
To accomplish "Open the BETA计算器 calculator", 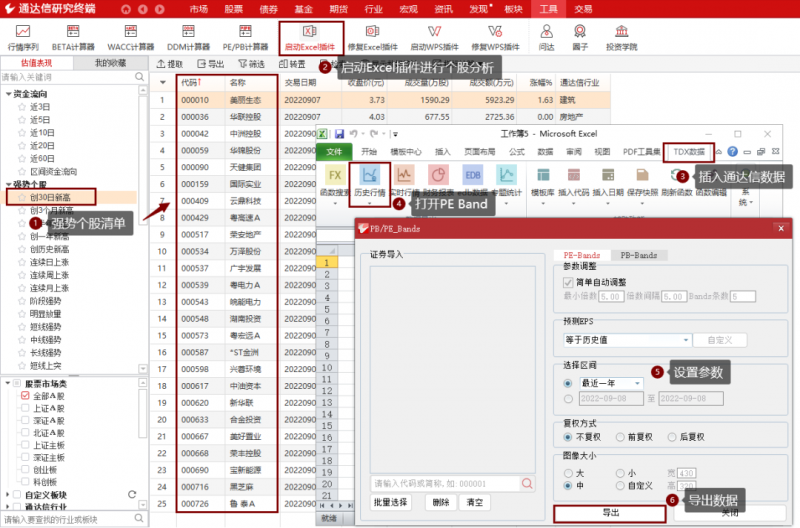I will (x=73, y=38).
